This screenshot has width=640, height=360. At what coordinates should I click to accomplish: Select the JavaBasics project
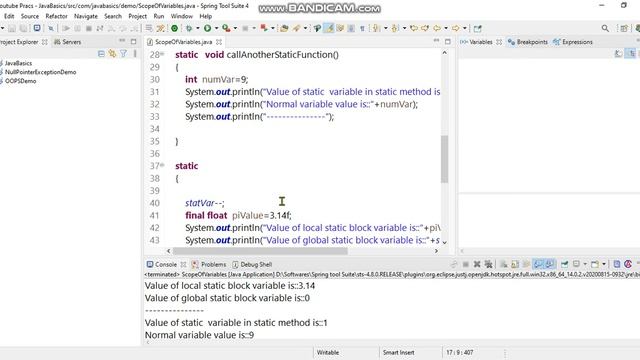coord(18,63)
